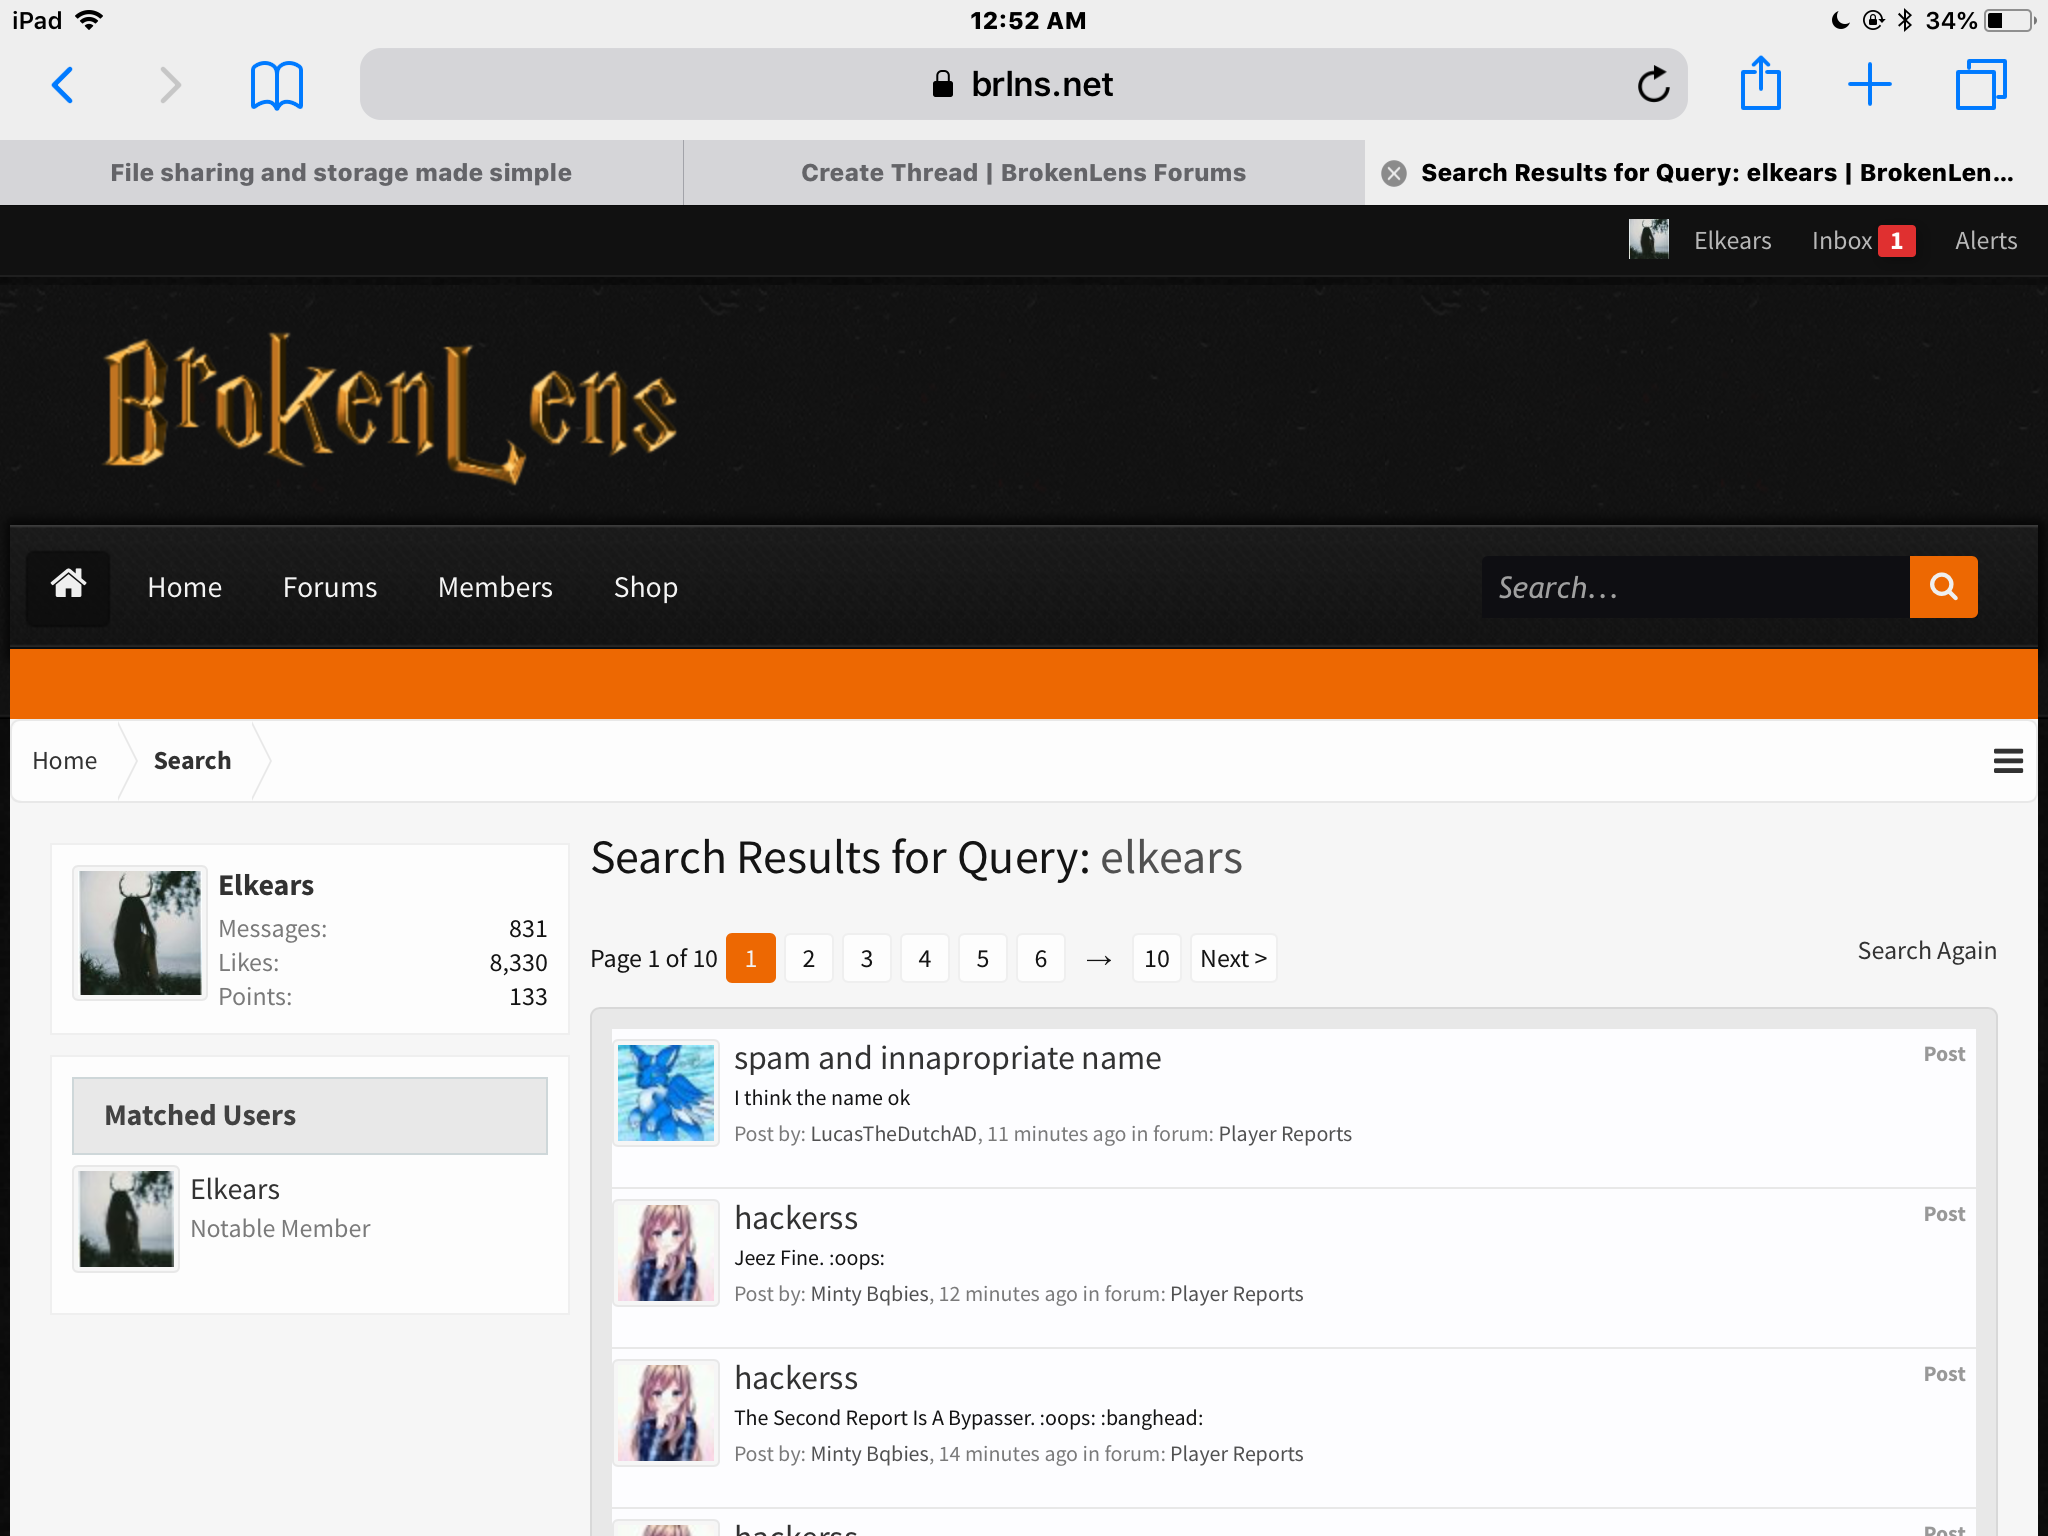The height and width of the screenshot is (1536, 2048).
Task: Show all open tabs overview icon
Action: pyautogui.click(x=1980, y=85)
